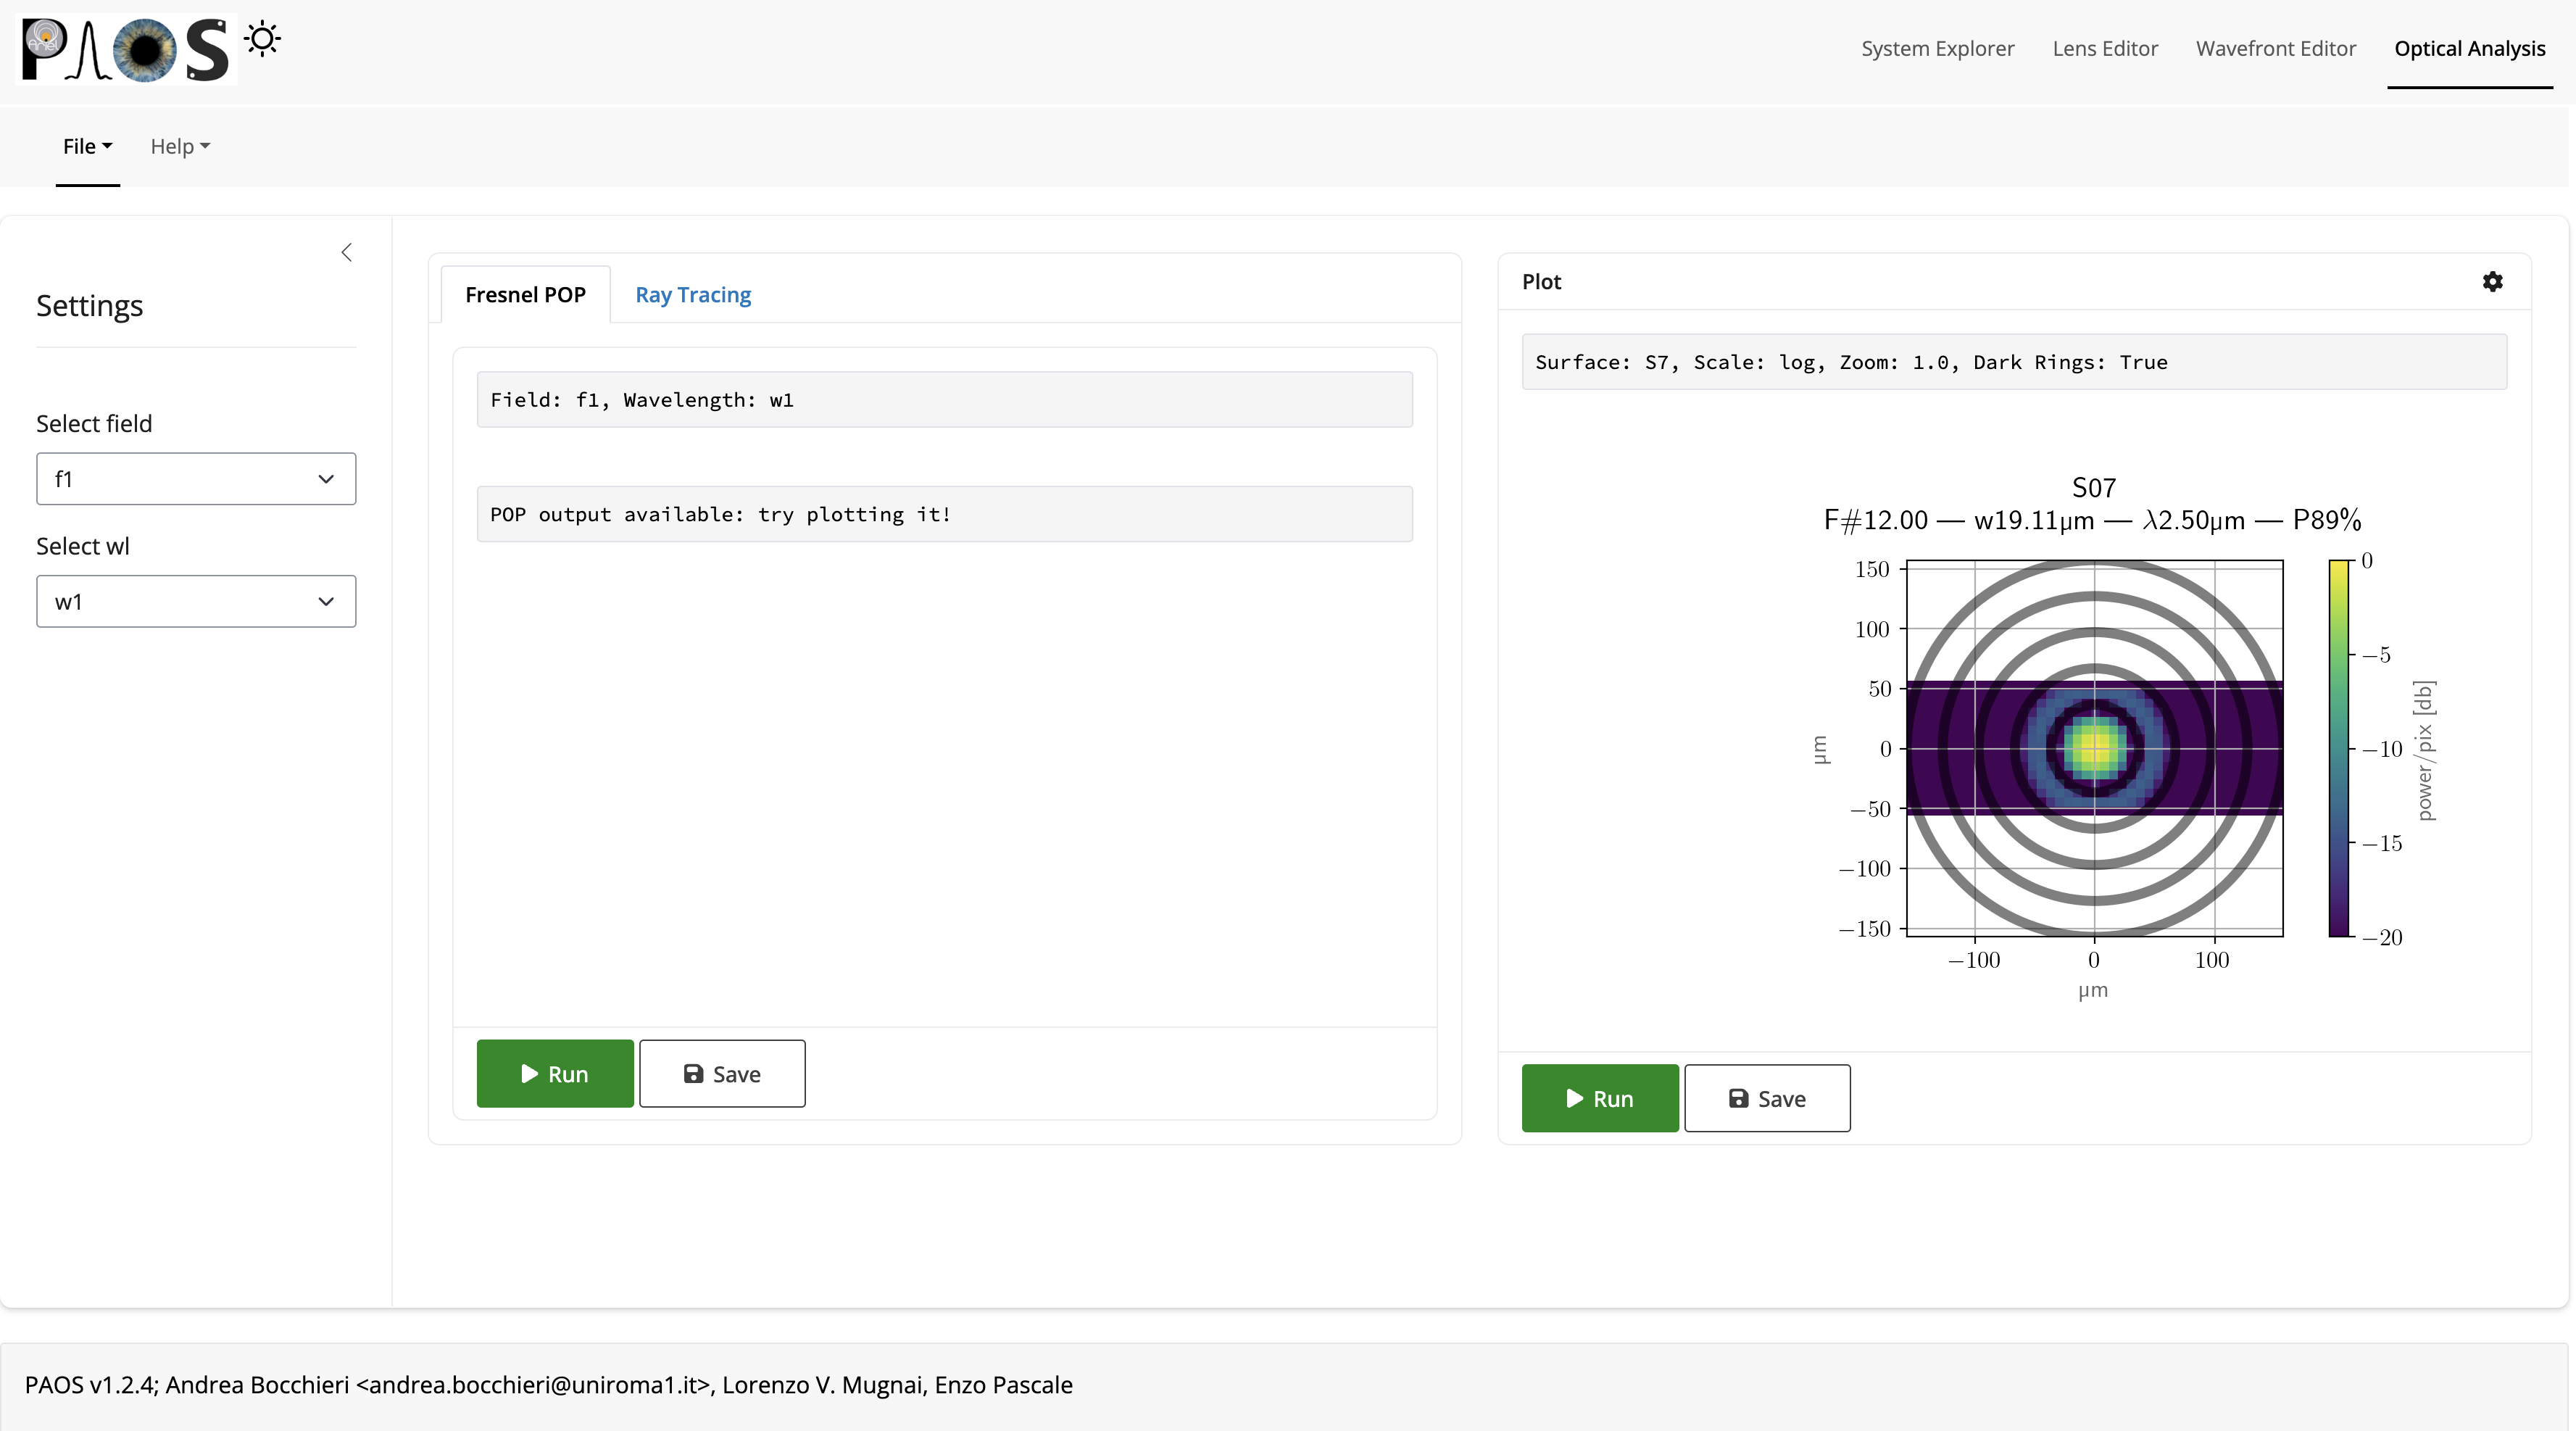Screen dimensions: 2576x1431
Task: Click the PAOS logo
Action: coord(126,50)
